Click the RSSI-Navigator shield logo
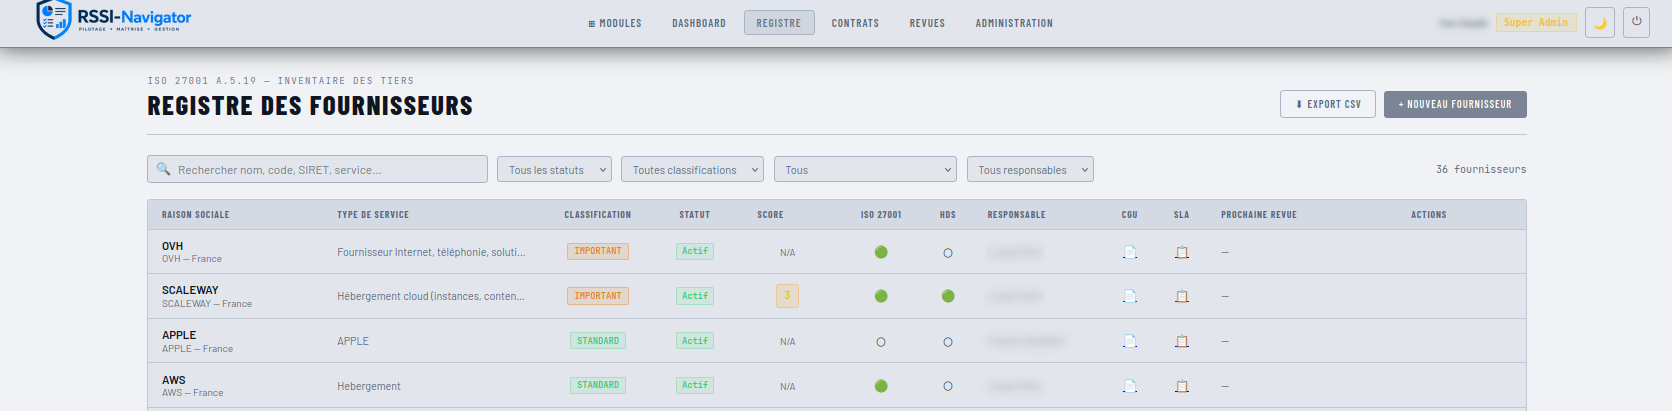This screenshot has width=1672, height=411. [x=53, y=20]
